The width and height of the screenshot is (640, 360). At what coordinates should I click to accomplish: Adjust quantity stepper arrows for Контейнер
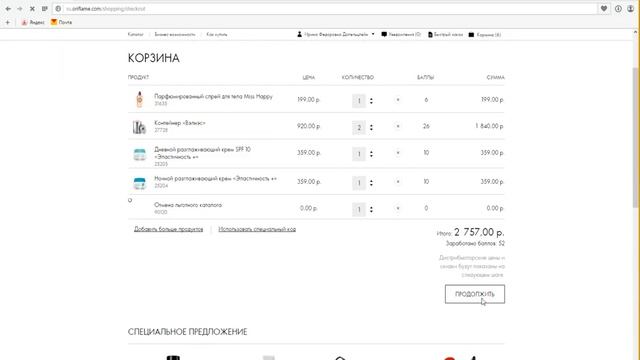371,127
